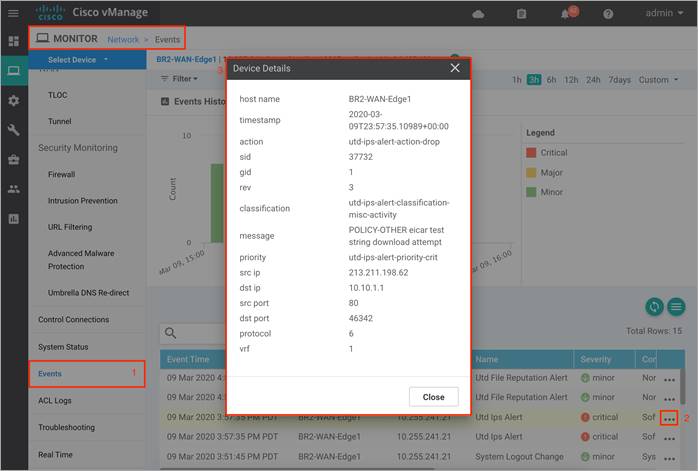Select the 7days time range
This screenshot has width=698, height=471.
coord(619,80)
